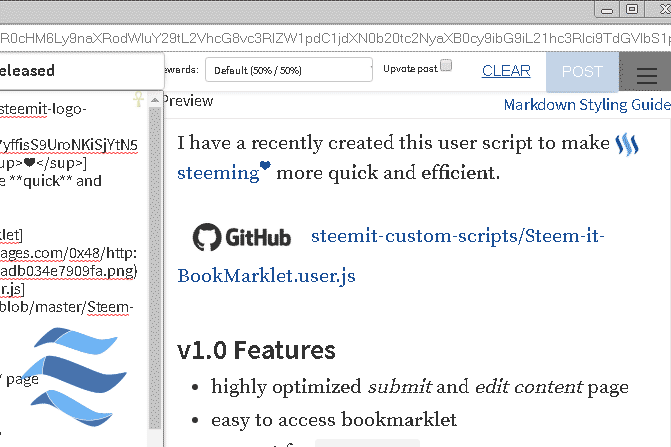The width and height of the screenshot is (671, 447).
Task: Open the Markdown Styling Guide link
Action: (x=586, y=104)
